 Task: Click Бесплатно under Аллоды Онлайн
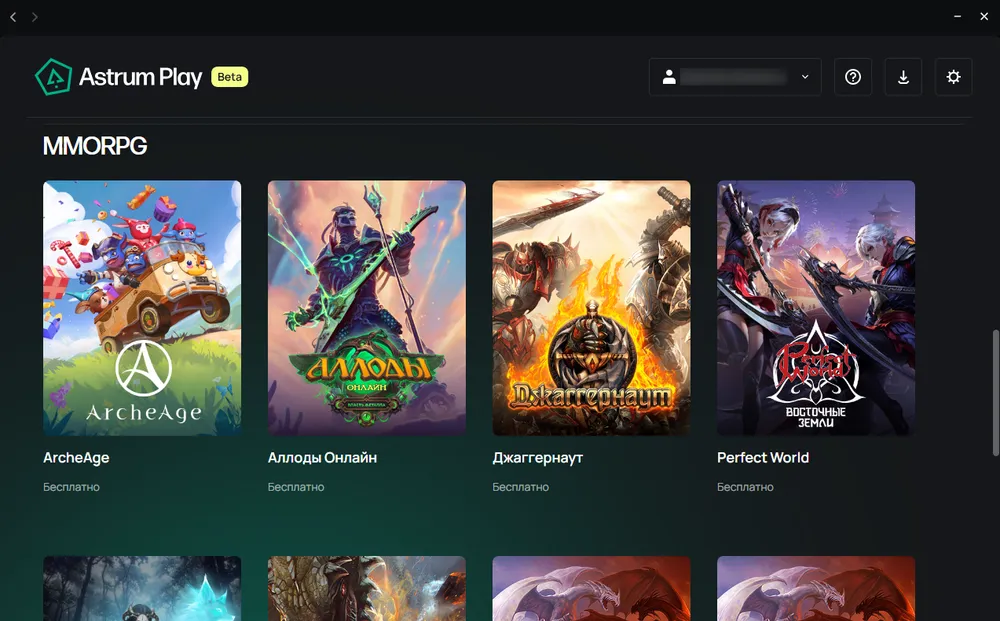click(x=296, y=487)
